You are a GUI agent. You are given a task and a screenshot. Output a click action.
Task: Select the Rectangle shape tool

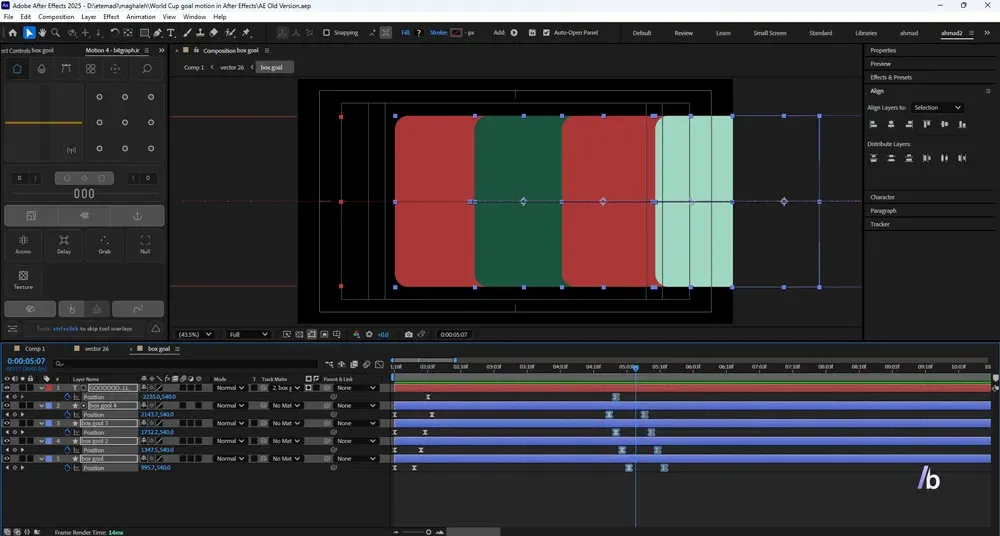coord(144,33)
